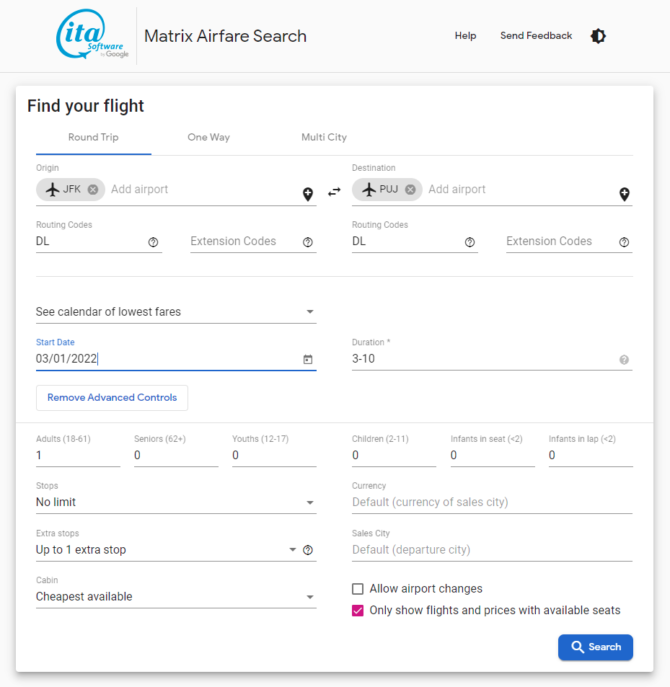The image size is (670, 687).
Task: Open the Cabin Cheapest available dropdown
Action: coord(176,597)
